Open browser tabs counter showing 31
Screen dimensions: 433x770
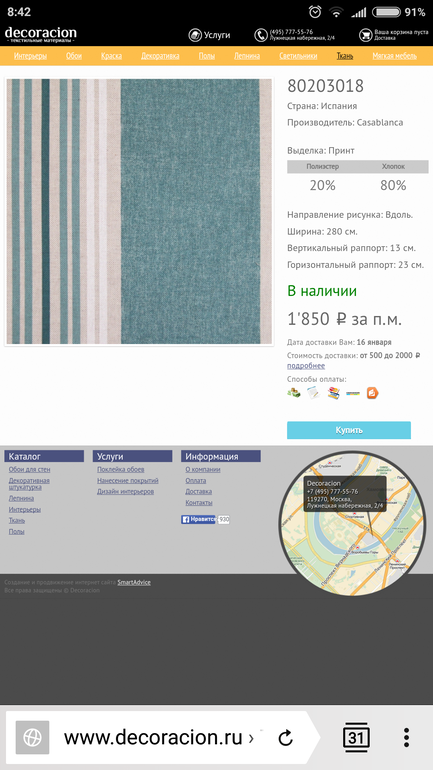pyautogui.click(x=356, y=738)
